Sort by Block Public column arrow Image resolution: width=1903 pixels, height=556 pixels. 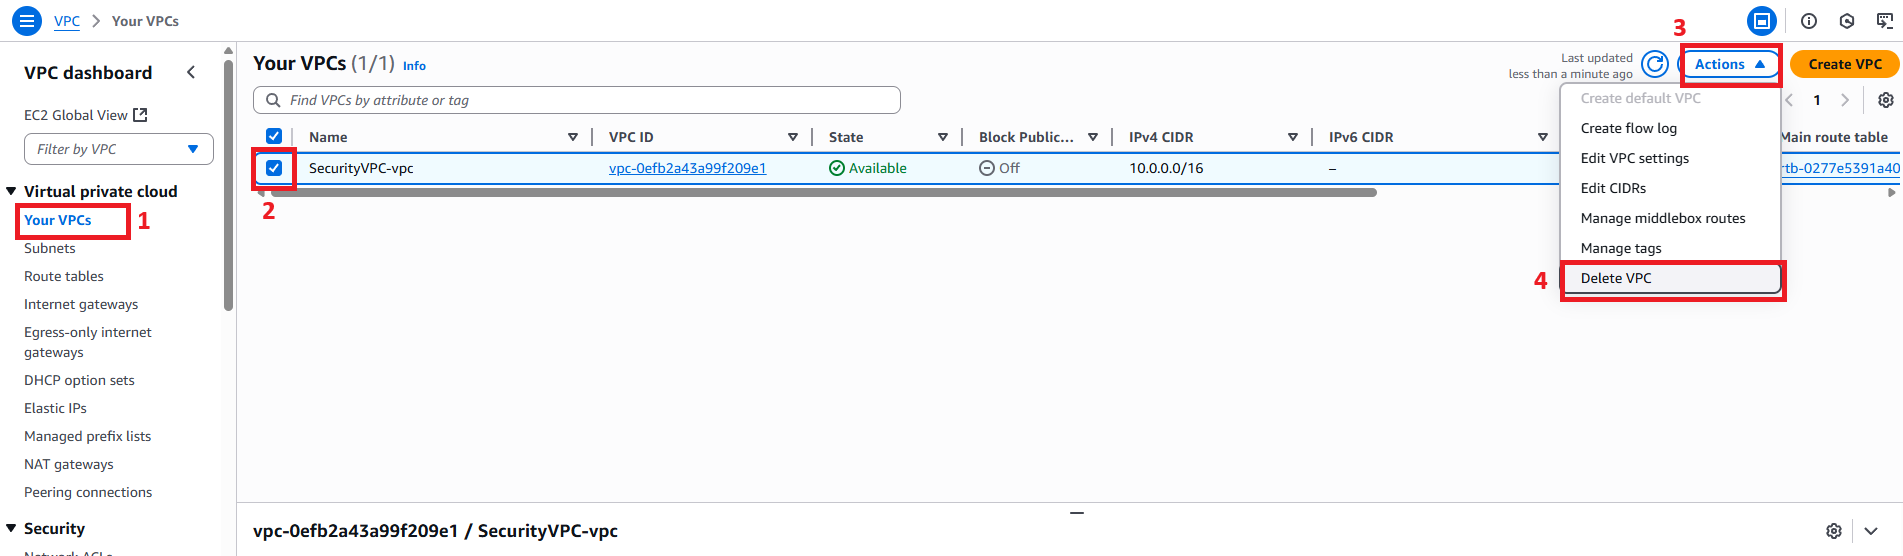coord(1093,137)
